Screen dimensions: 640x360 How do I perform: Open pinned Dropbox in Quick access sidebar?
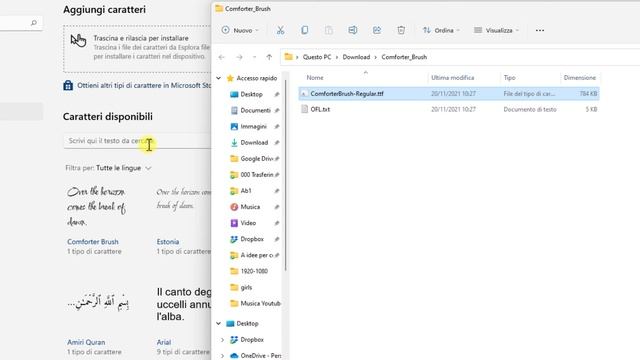(x=252, y=239)
